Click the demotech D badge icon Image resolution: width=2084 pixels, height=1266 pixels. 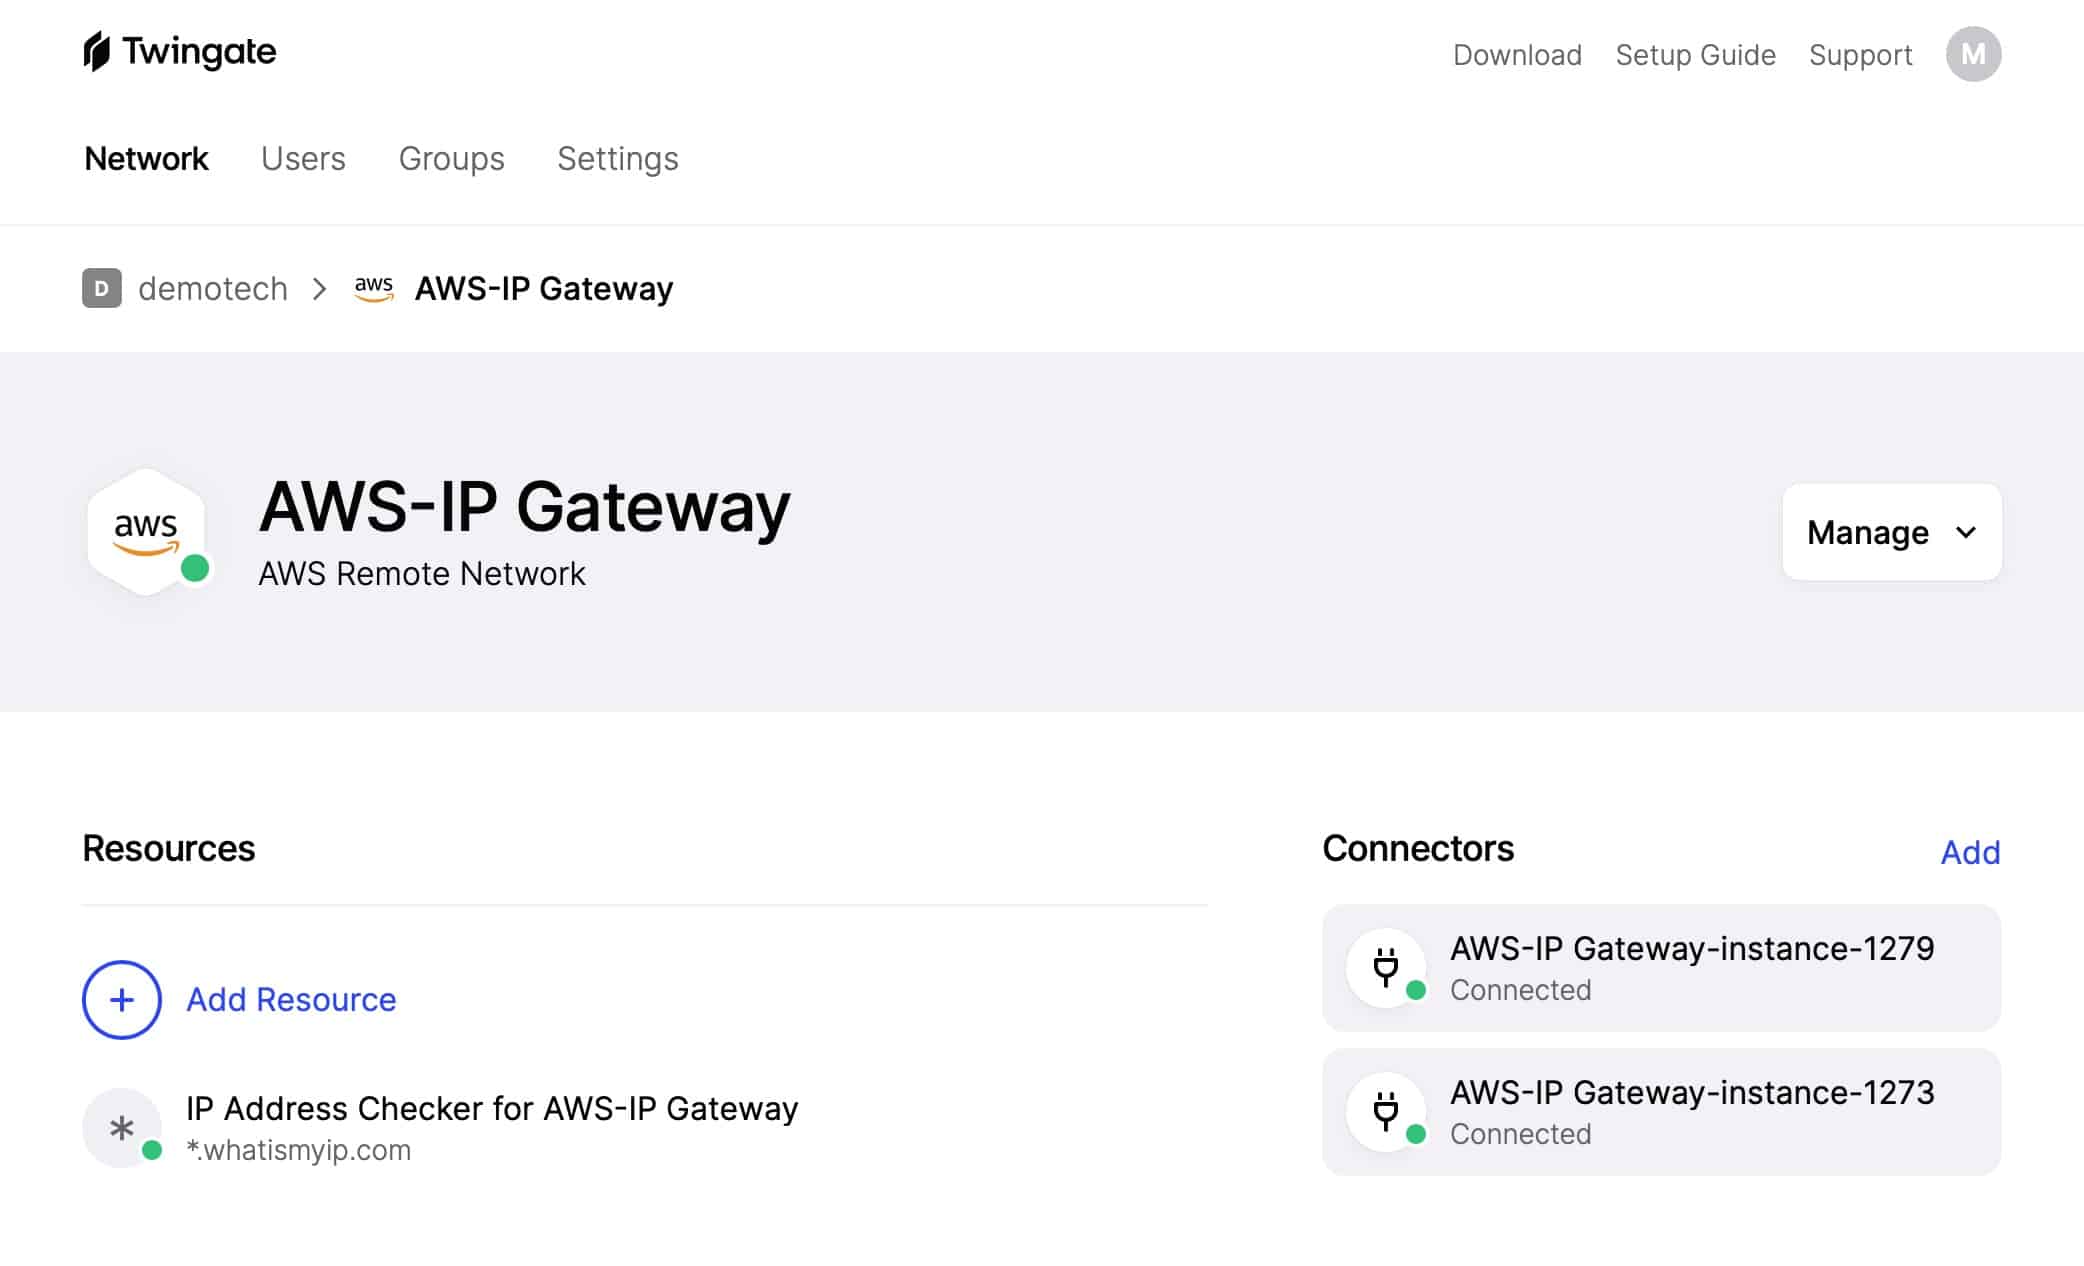102,288
